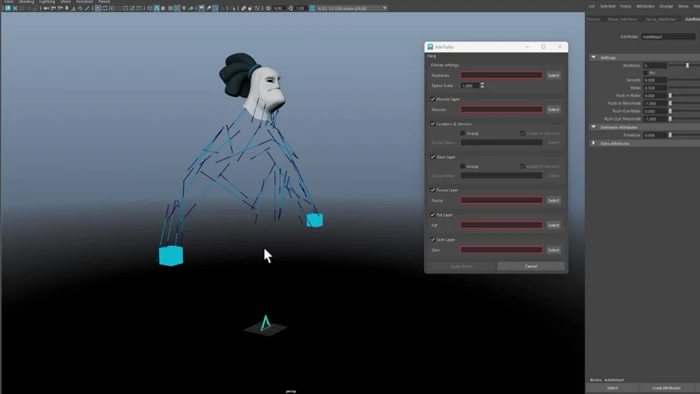
Task: Click Select button next to Fascia field
Action: point(554,200)
